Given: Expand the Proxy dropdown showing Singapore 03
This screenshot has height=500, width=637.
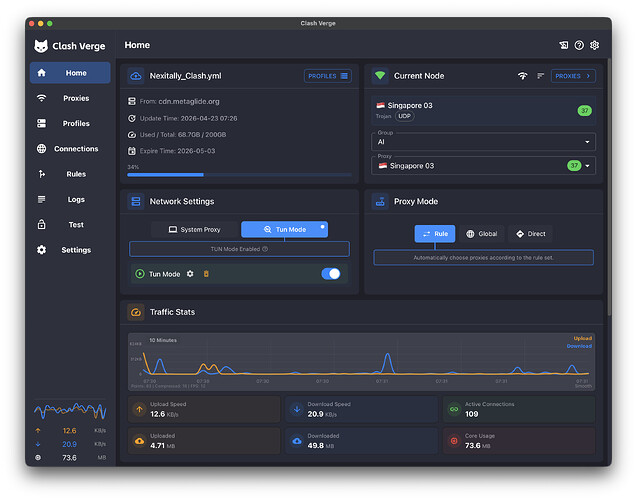Looking at the screenshot, I should (483, 166).
